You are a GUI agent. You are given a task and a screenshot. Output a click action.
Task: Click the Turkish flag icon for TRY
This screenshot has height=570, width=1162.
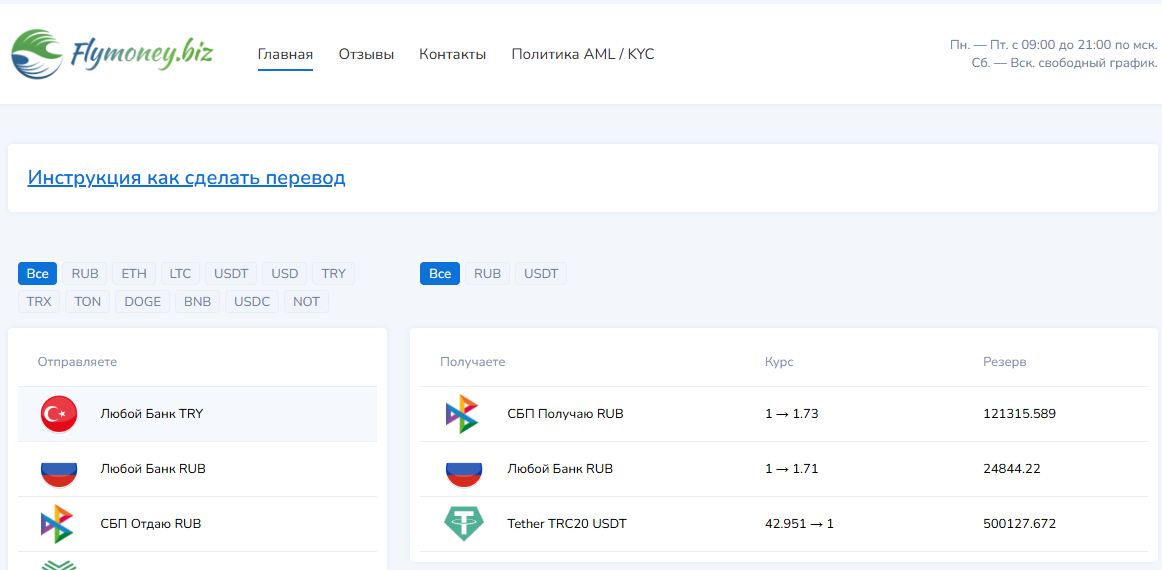click(59, 414)
